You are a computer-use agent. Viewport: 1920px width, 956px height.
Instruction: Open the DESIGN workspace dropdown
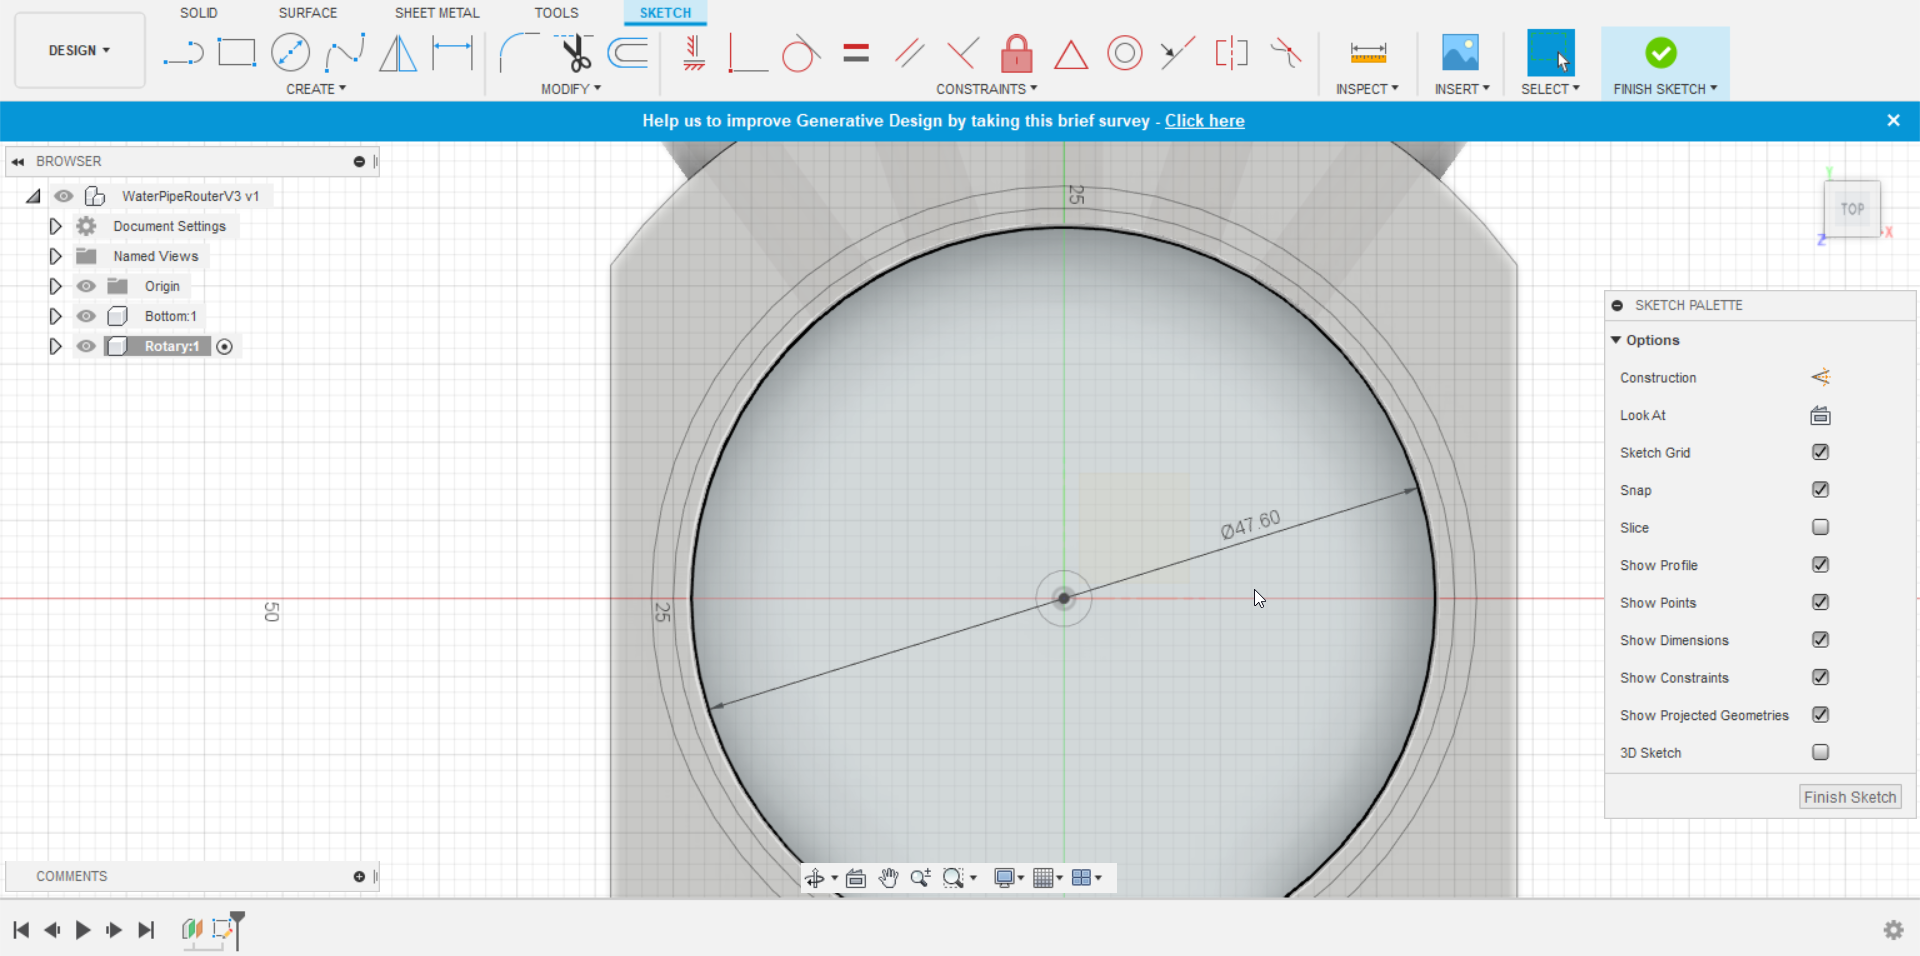(79, 50)
